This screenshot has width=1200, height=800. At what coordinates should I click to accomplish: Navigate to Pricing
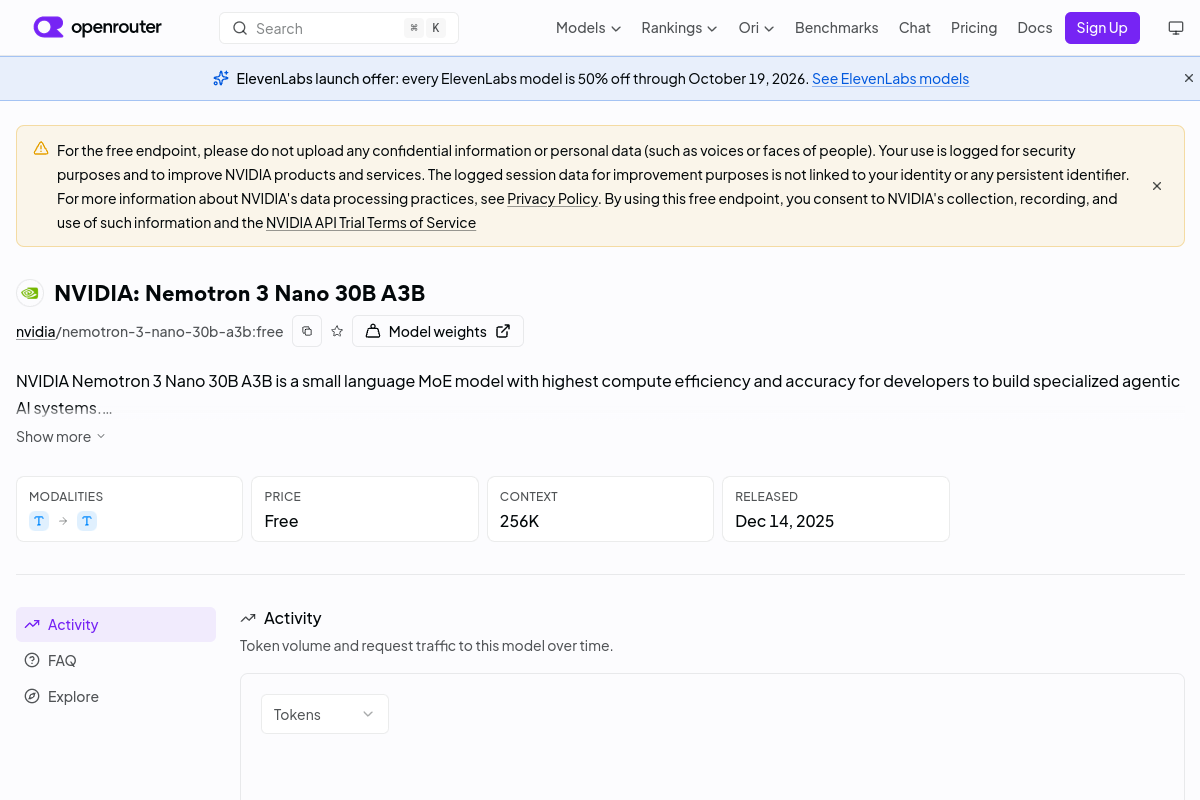pyautogui.click(x=974, y=28)
